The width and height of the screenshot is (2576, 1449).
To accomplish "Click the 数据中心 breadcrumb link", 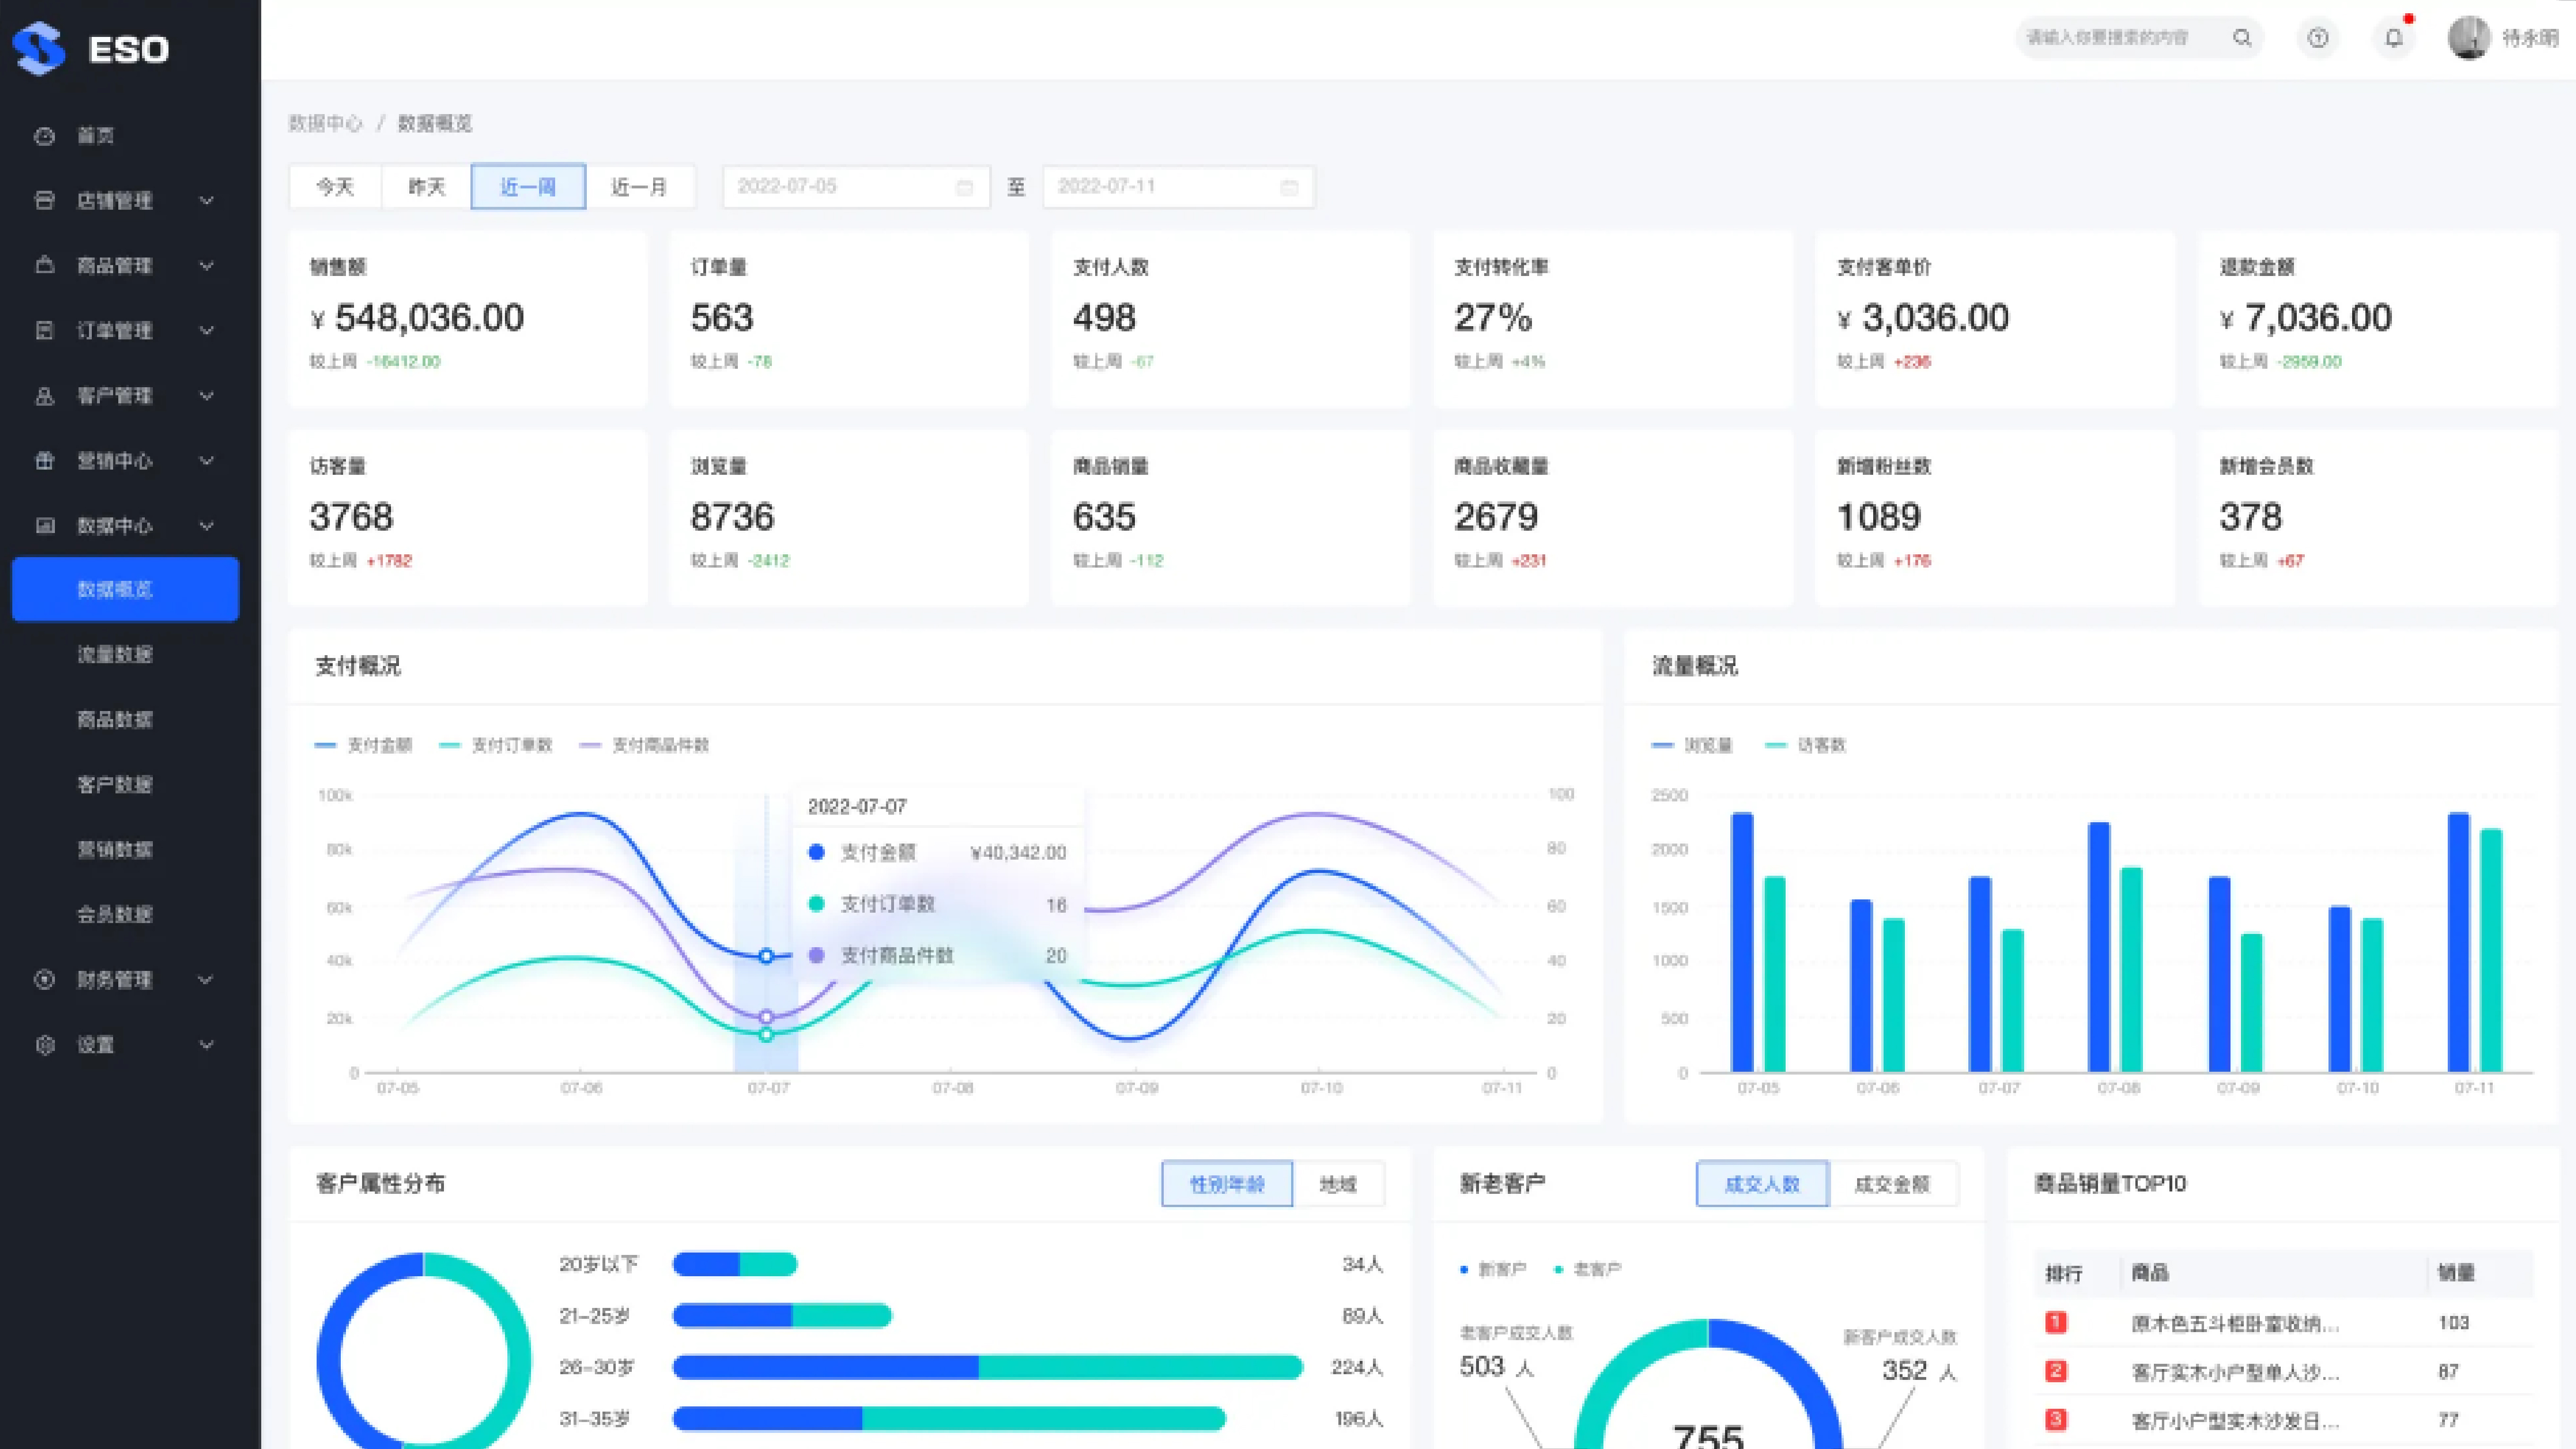I will coord(325,123).
